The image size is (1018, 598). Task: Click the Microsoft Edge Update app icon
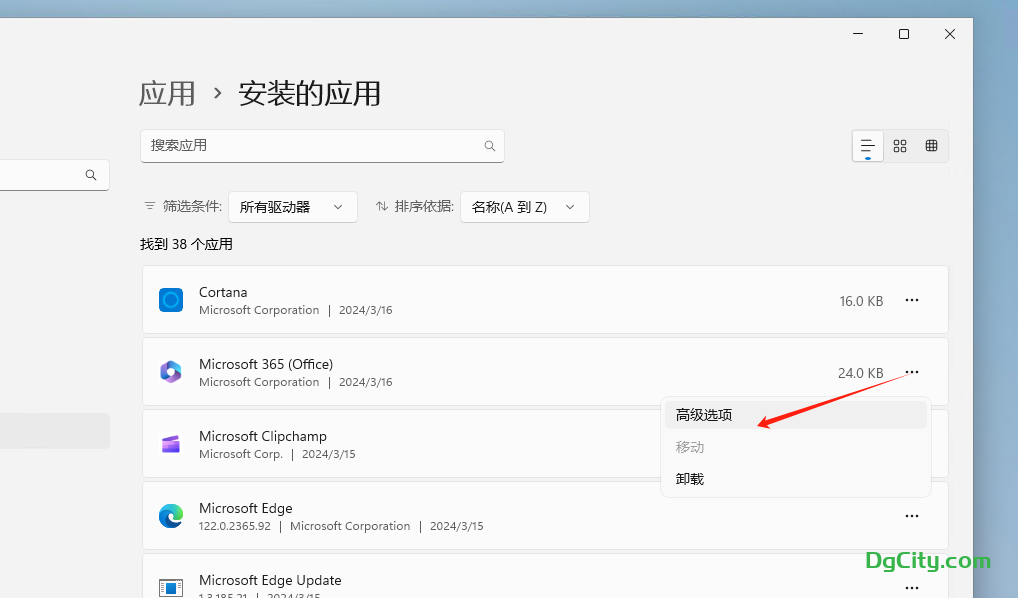(171, 587)
